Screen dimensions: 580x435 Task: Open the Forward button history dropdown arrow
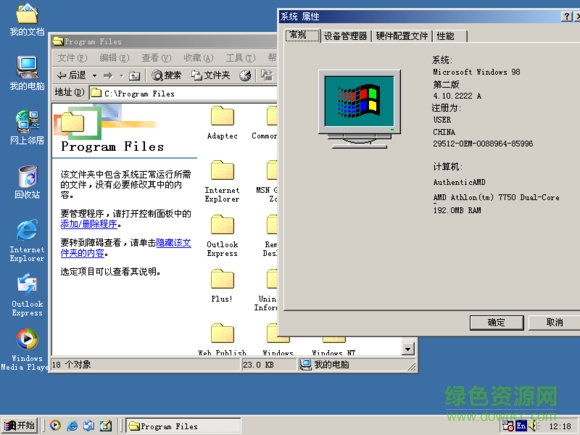(x=121, y=76)
